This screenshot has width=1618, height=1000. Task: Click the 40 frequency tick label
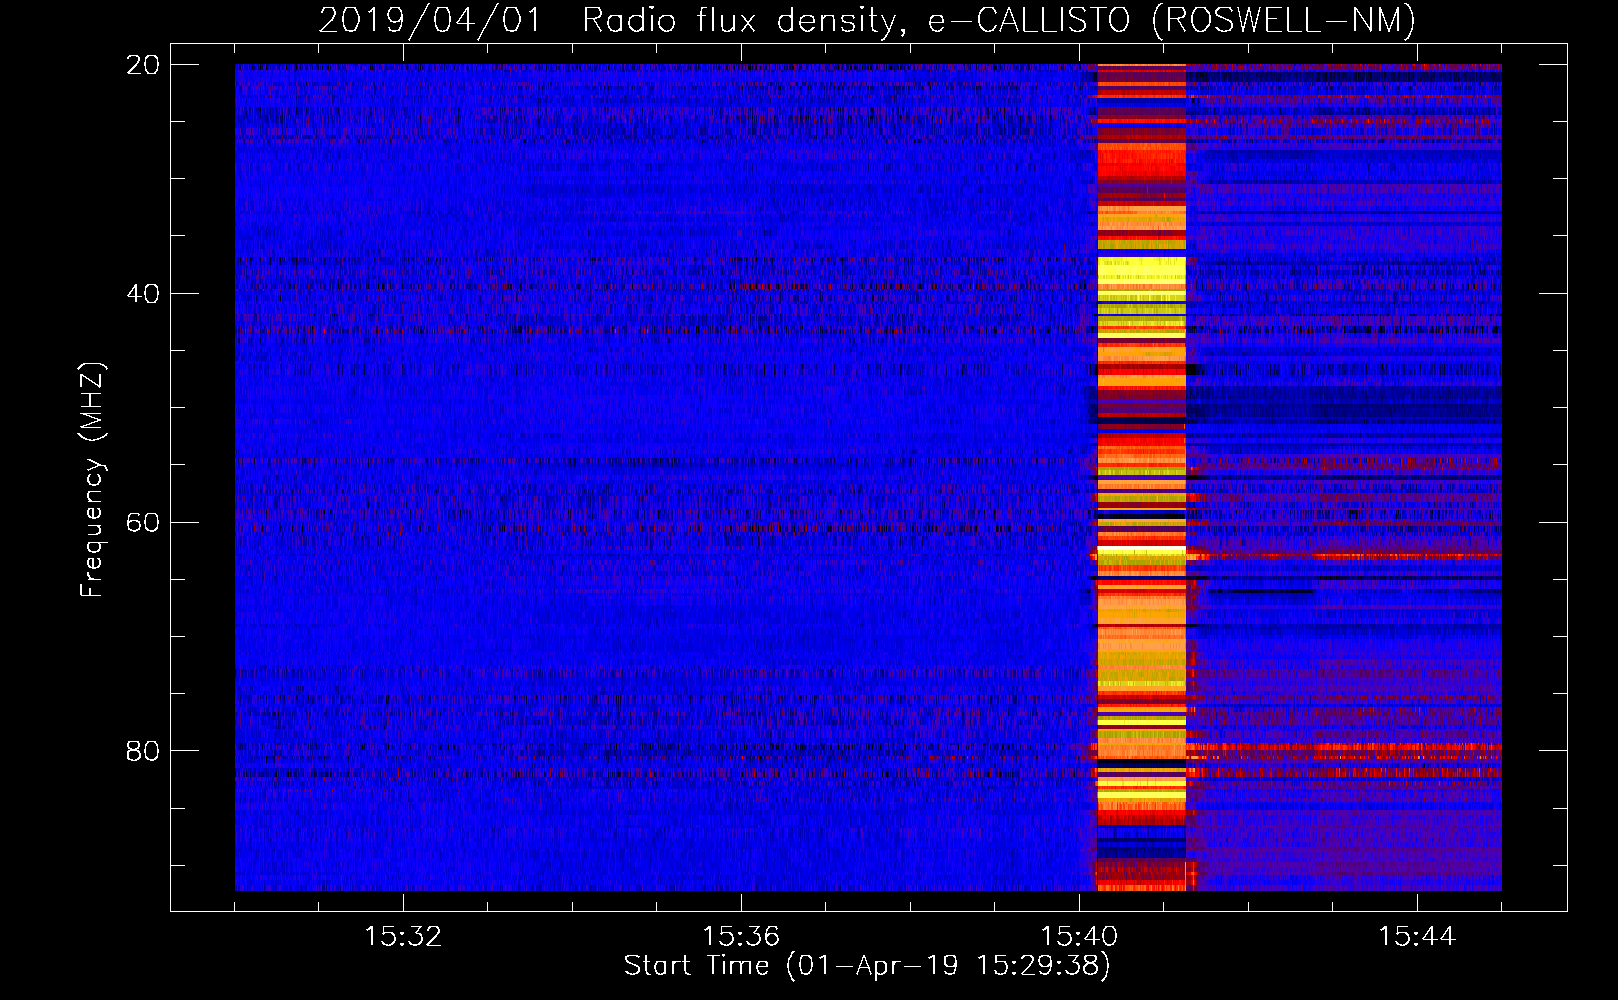coord(143,294)
